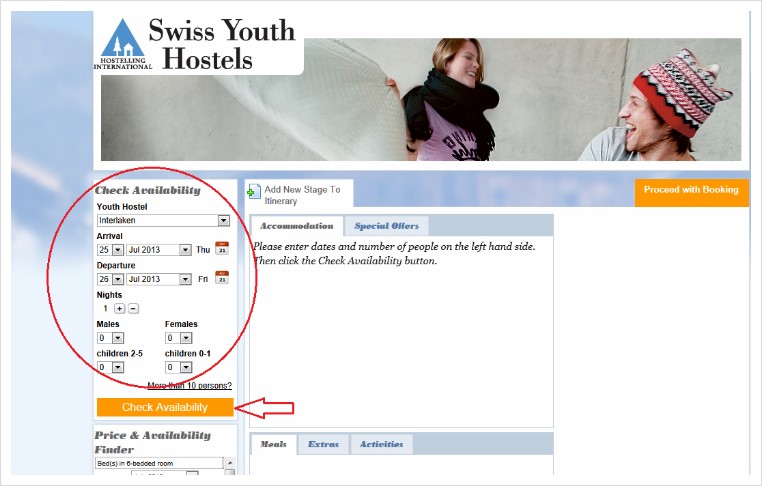Increase nights with the plus button
Image resolution: width=762 pixels, height=486 pixels.
(x=120, y=309)
